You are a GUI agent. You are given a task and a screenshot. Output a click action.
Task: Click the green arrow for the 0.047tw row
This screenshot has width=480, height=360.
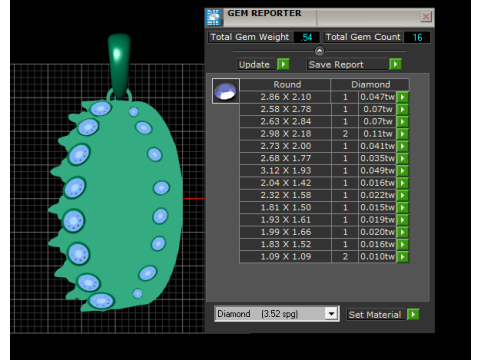(403, 97)
